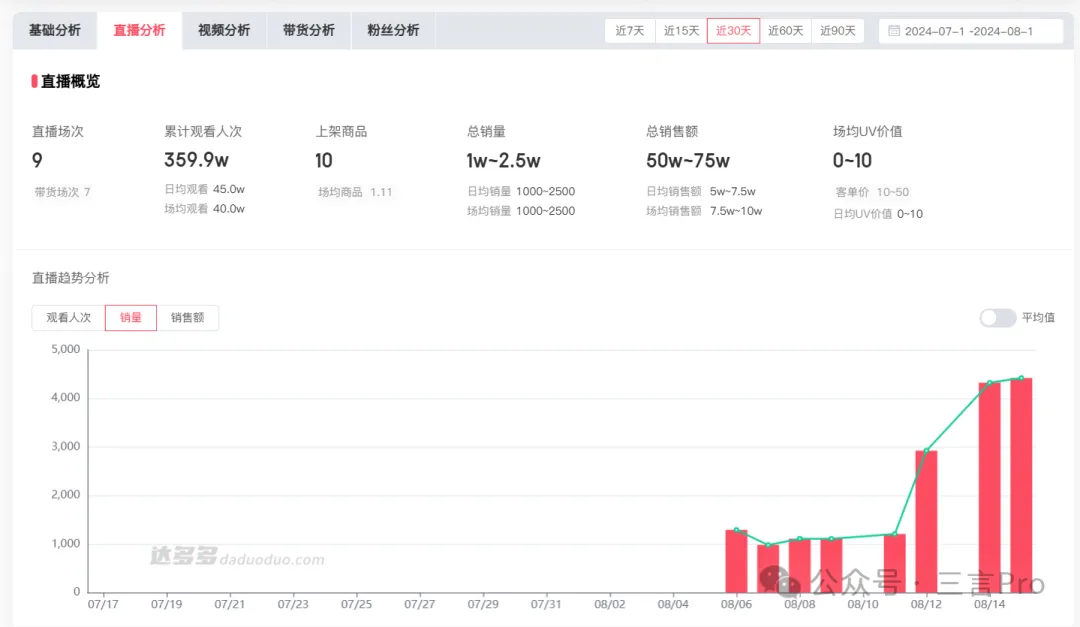The width and height of the screenshot is (1080, 627).
Task: Switch to the 基础分析 tab
Action: (x=55, y=30)
